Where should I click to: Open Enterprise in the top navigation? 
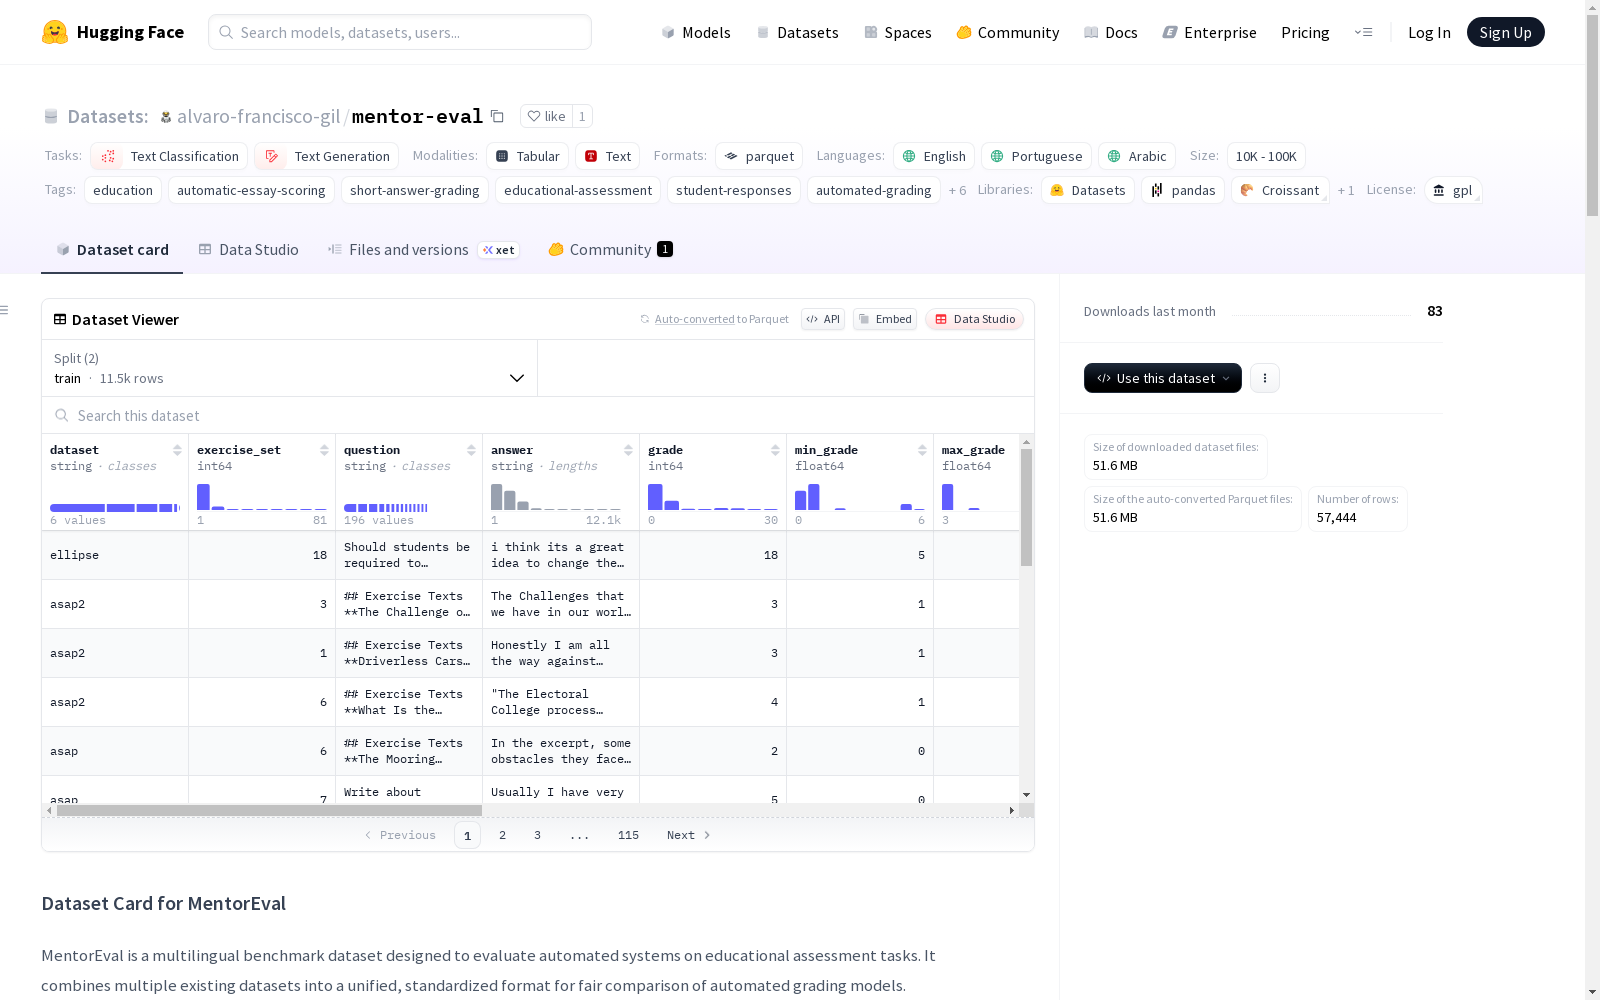click(x=1209, y=32)
